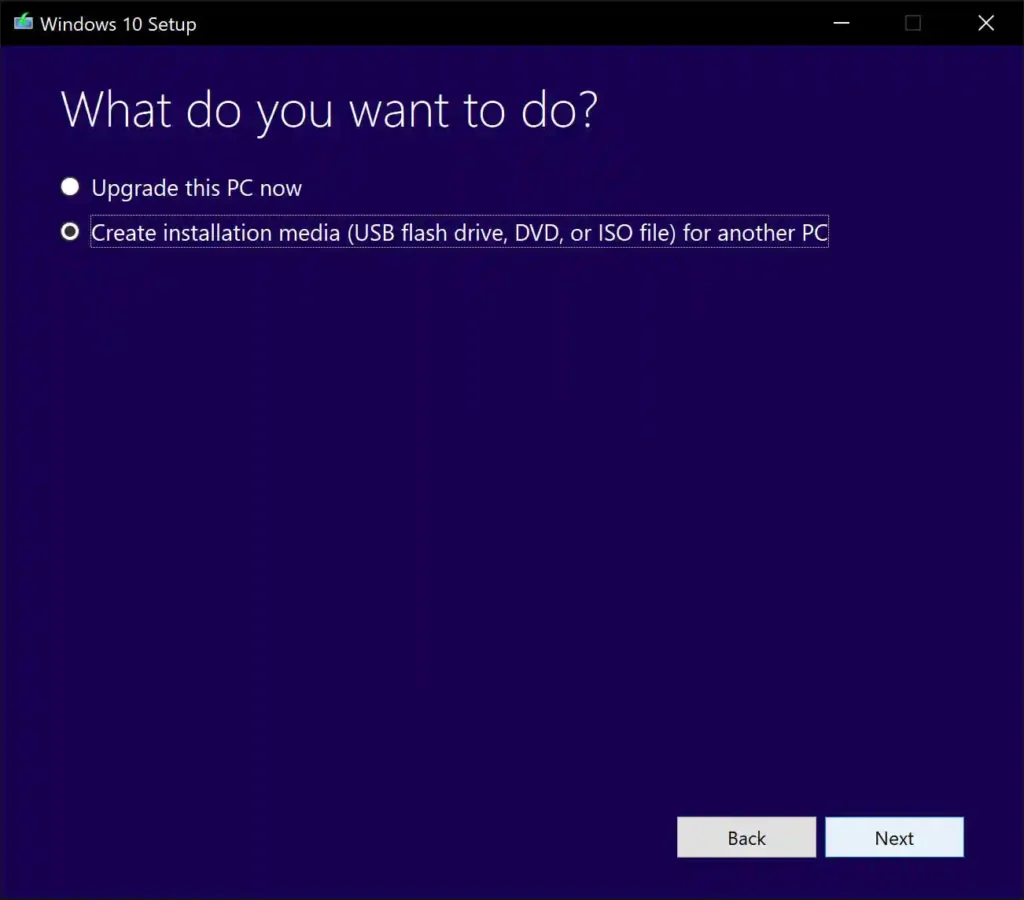Close the Windows 10 Setup window
Viewport: 1024px width, 900px height.
986,23
